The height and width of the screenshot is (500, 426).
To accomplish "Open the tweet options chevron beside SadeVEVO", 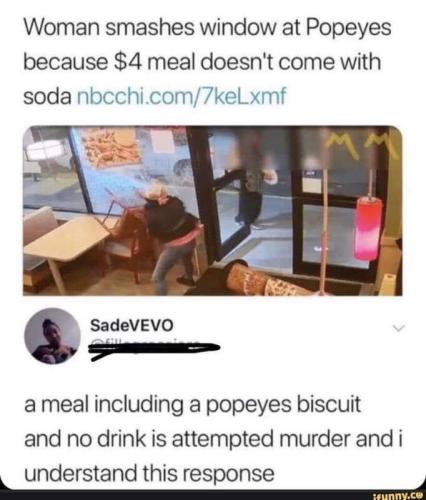I will [x=399, y=328].
